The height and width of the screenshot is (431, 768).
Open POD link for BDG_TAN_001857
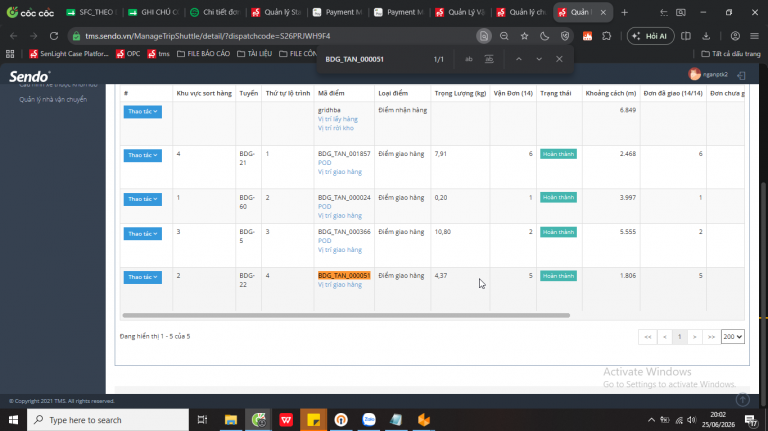(324, 163)
